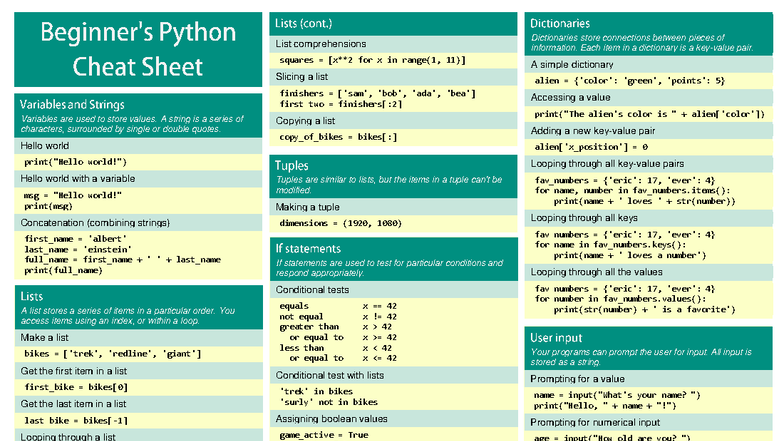Click the "Assigning boolean values" subheading

coord(332,419)
